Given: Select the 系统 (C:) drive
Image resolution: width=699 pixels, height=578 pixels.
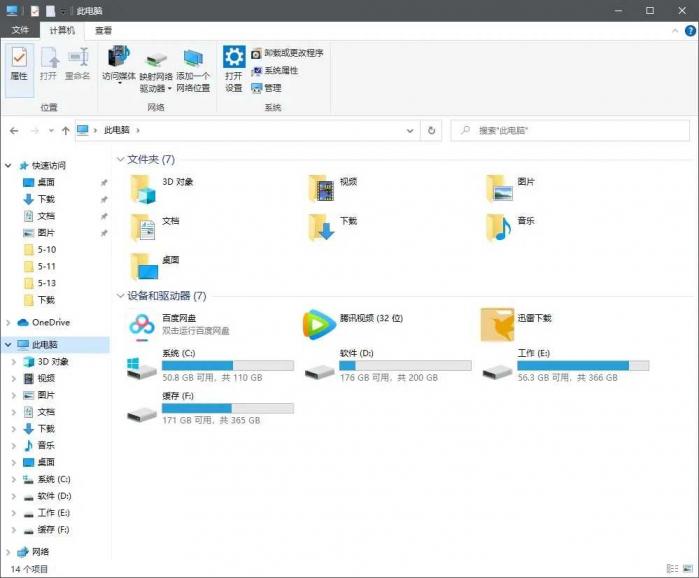Looking at the screenshot, I should (210, 366).
